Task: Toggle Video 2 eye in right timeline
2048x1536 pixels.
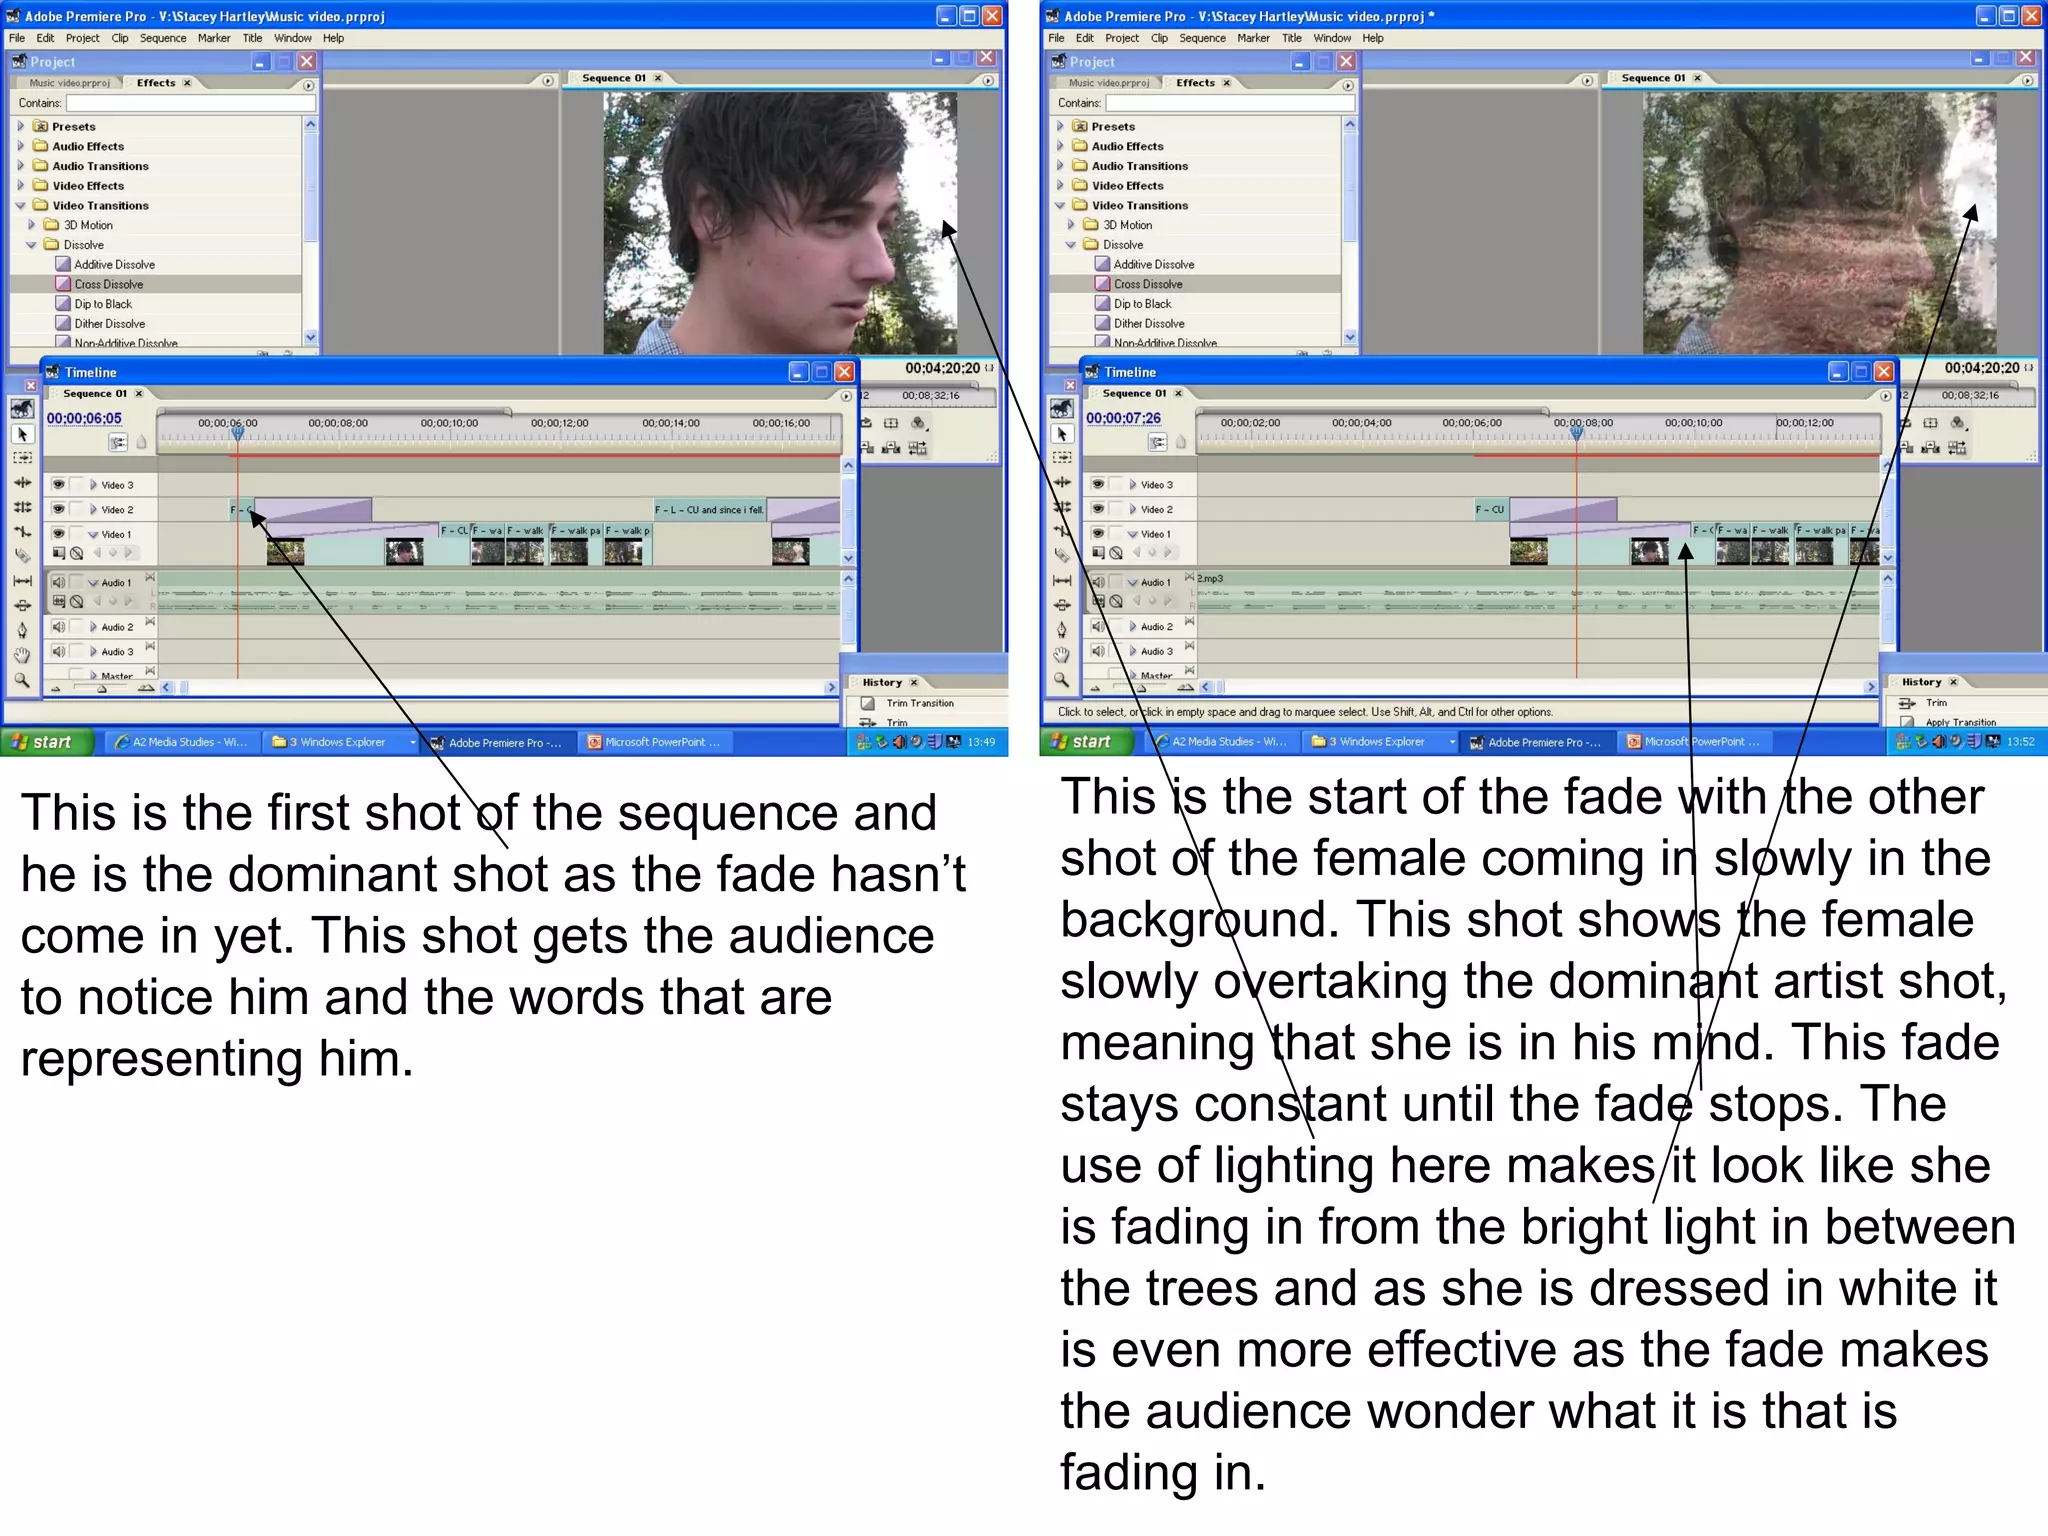Action: click(1098, 508)
